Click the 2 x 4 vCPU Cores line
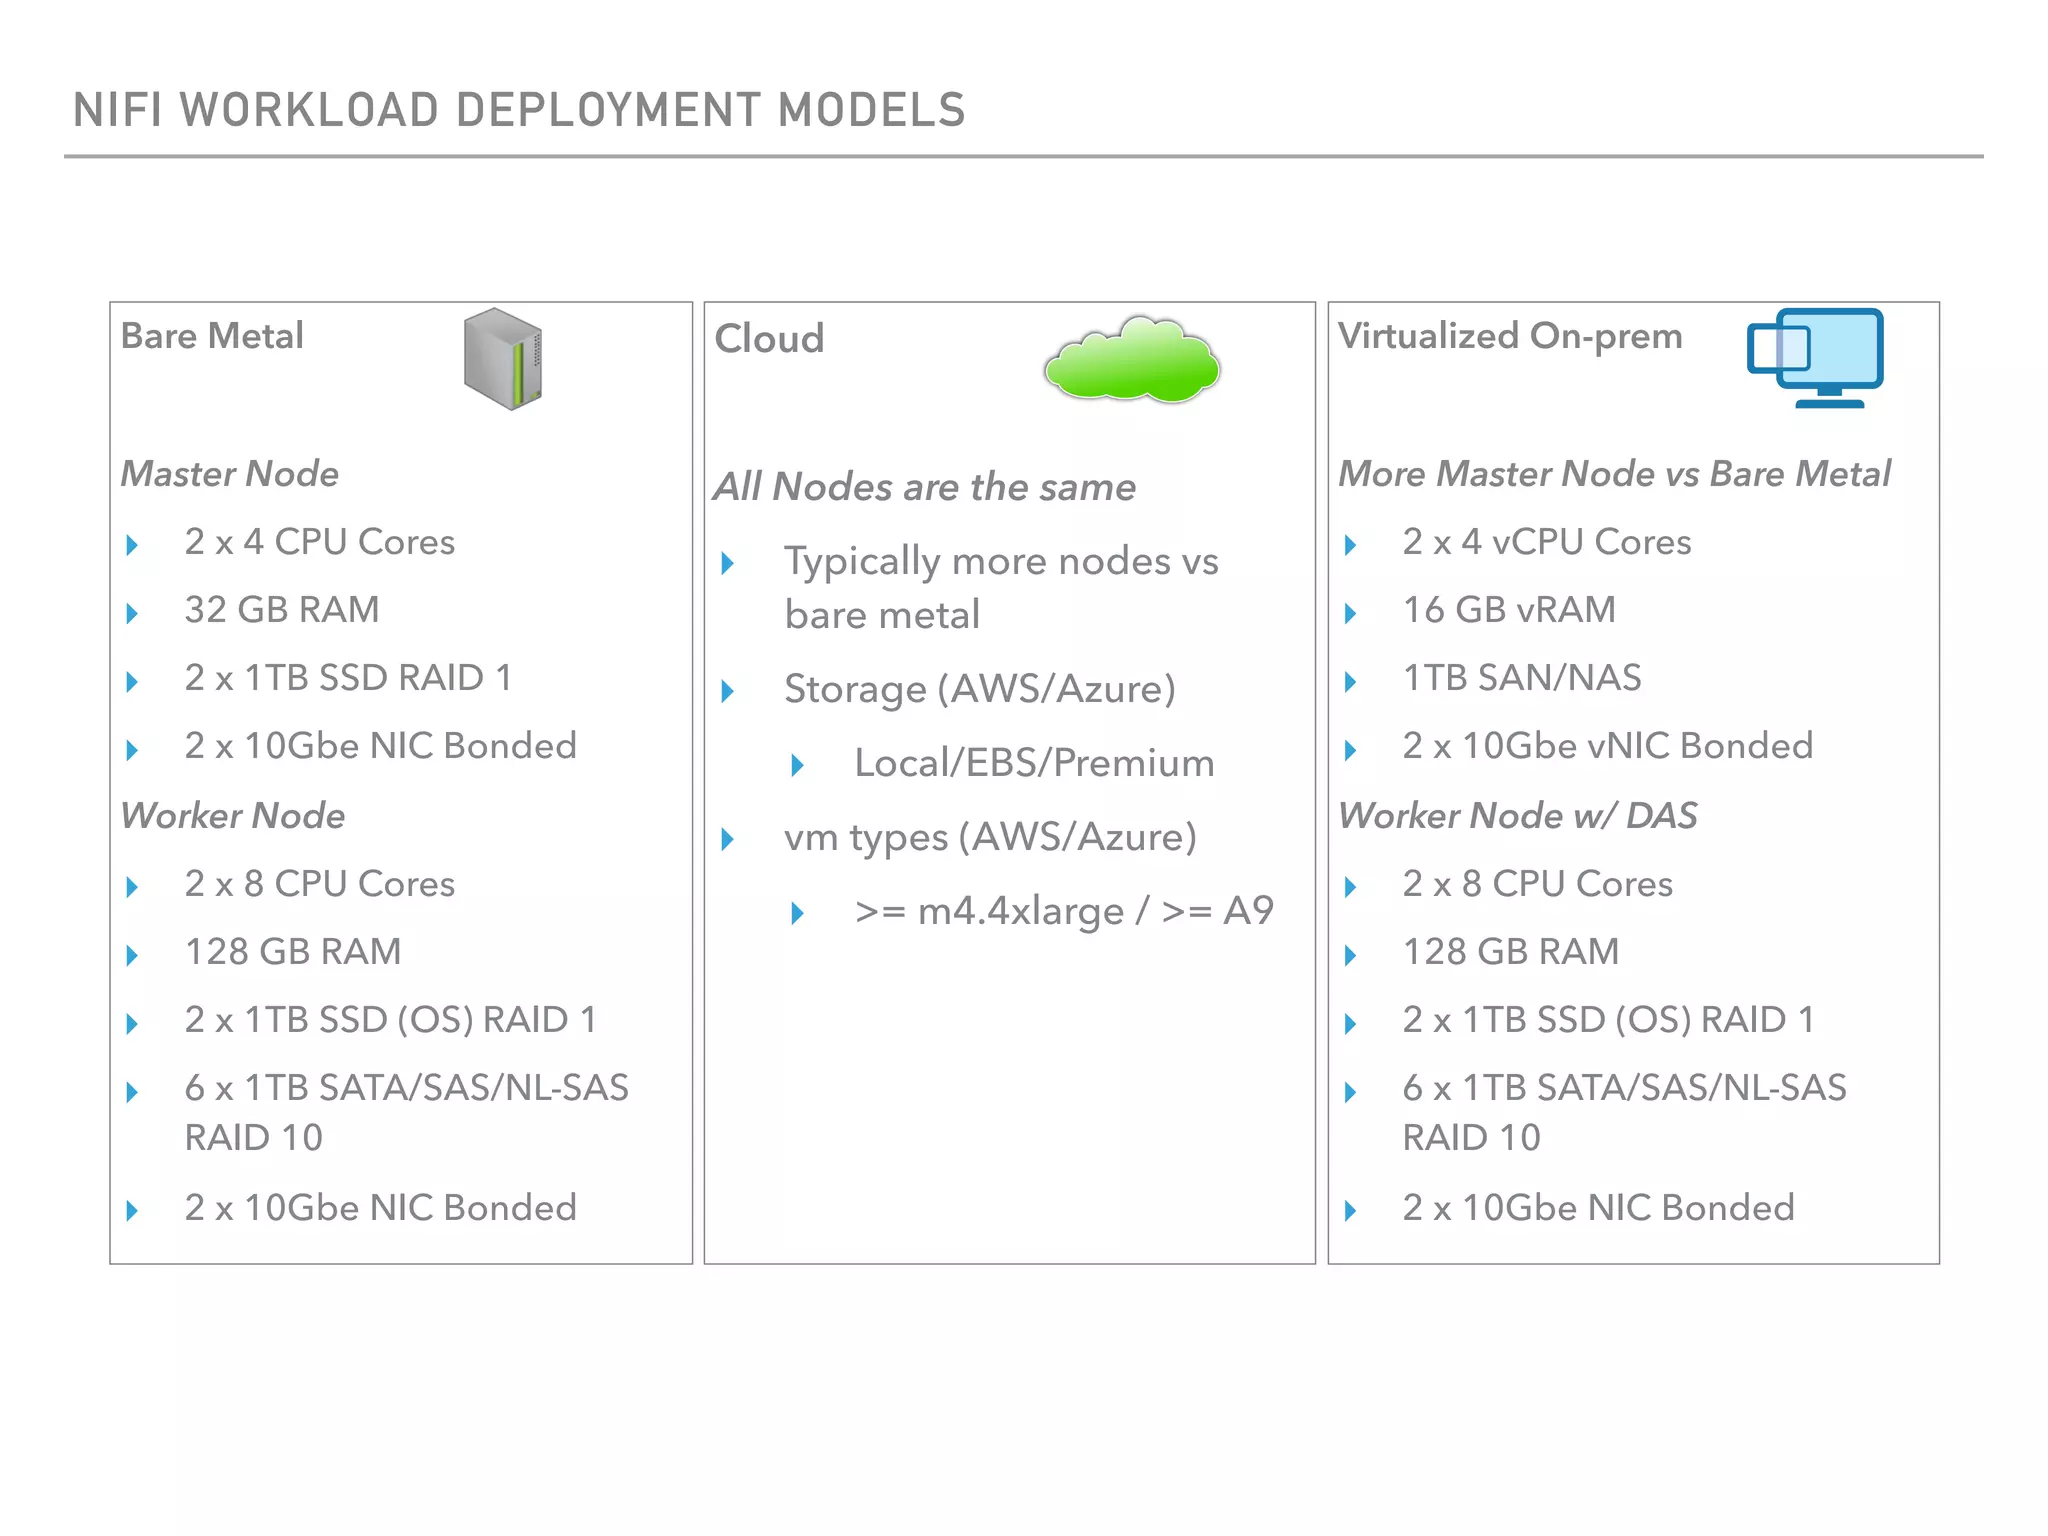 tap(1546, 542)
